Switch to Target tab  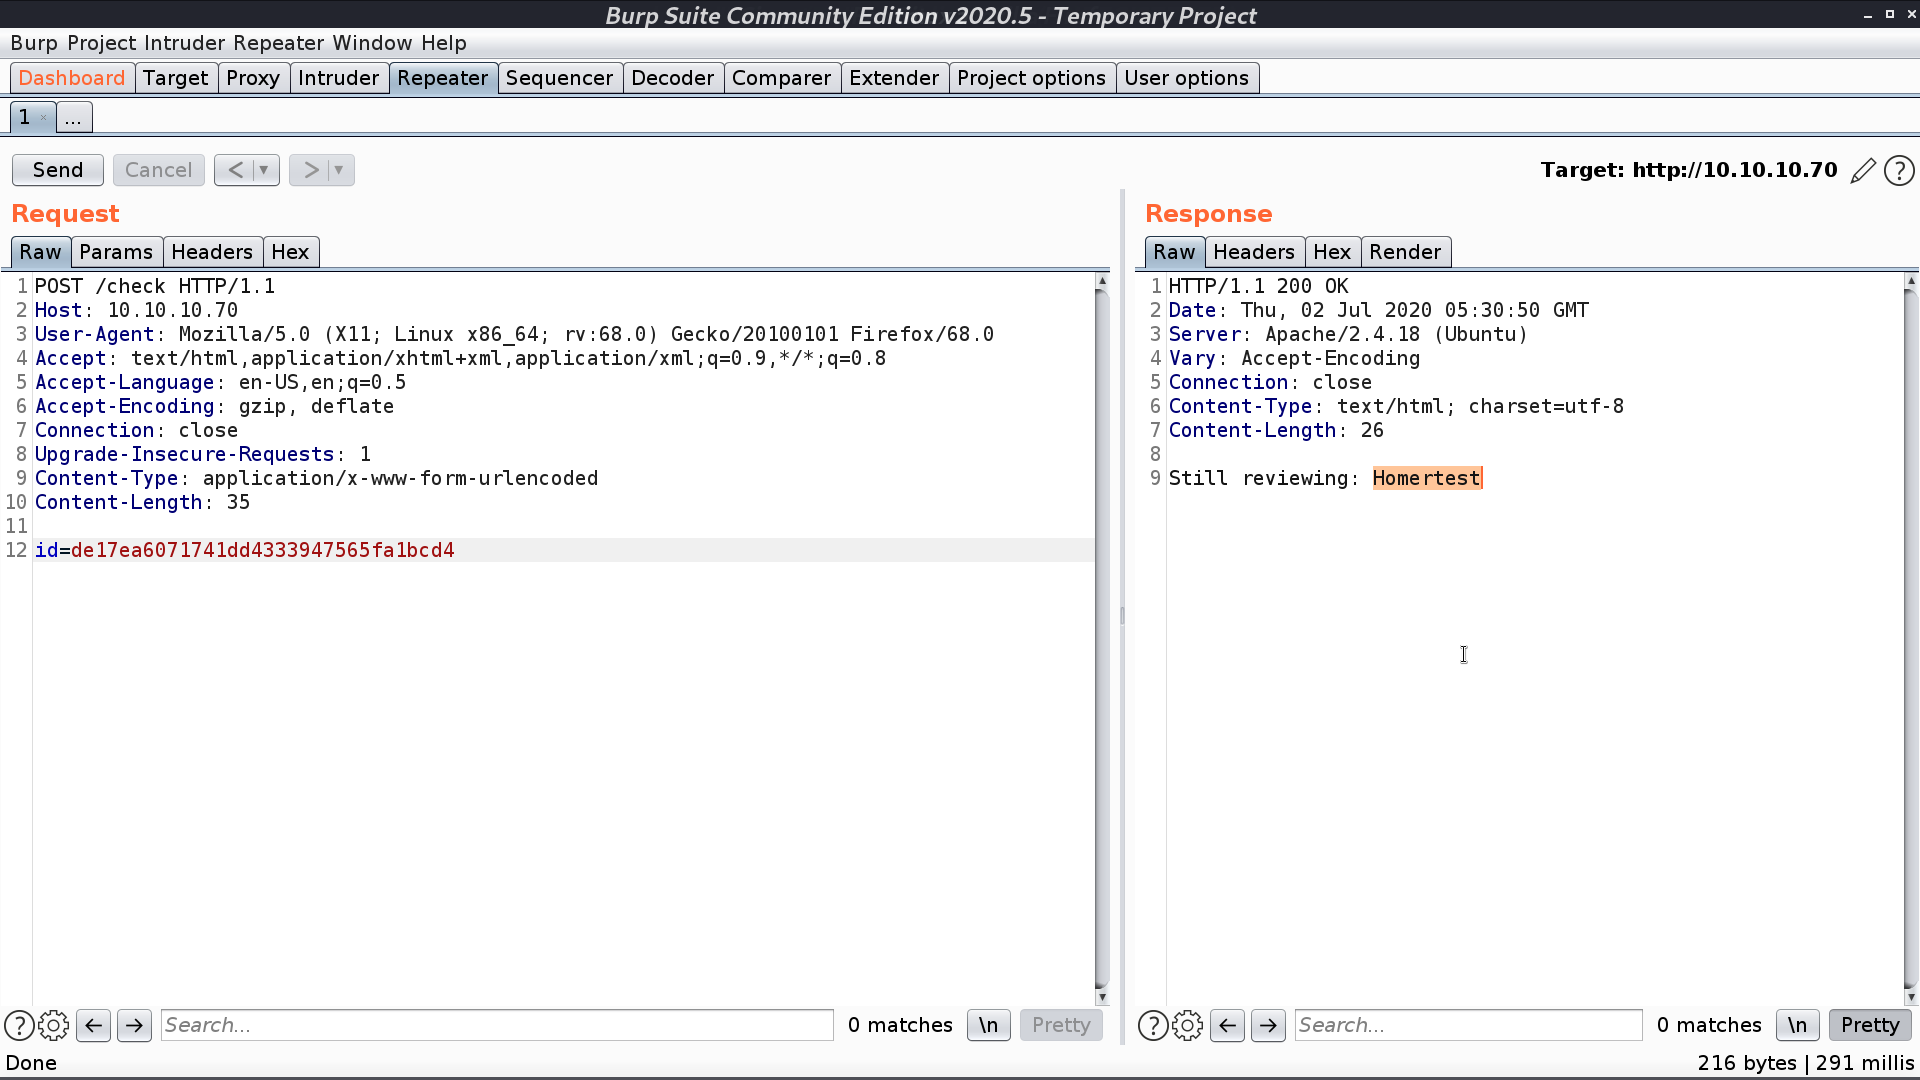click(176, 78)
